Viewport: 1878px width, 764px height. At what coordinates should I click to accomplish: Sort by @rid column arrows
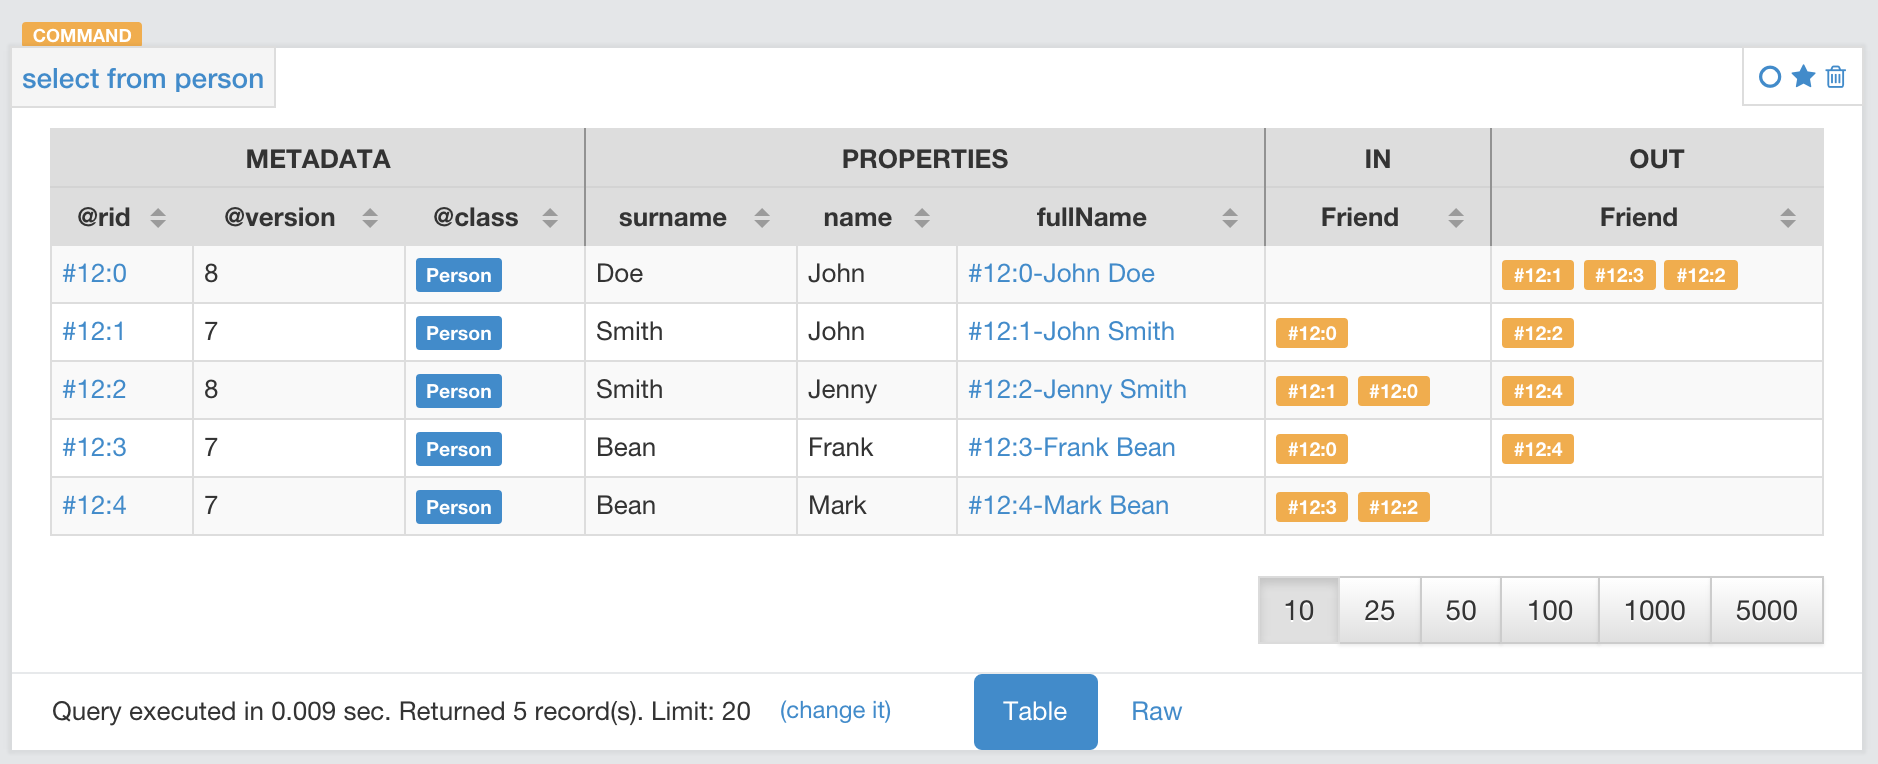coord(158,218)
